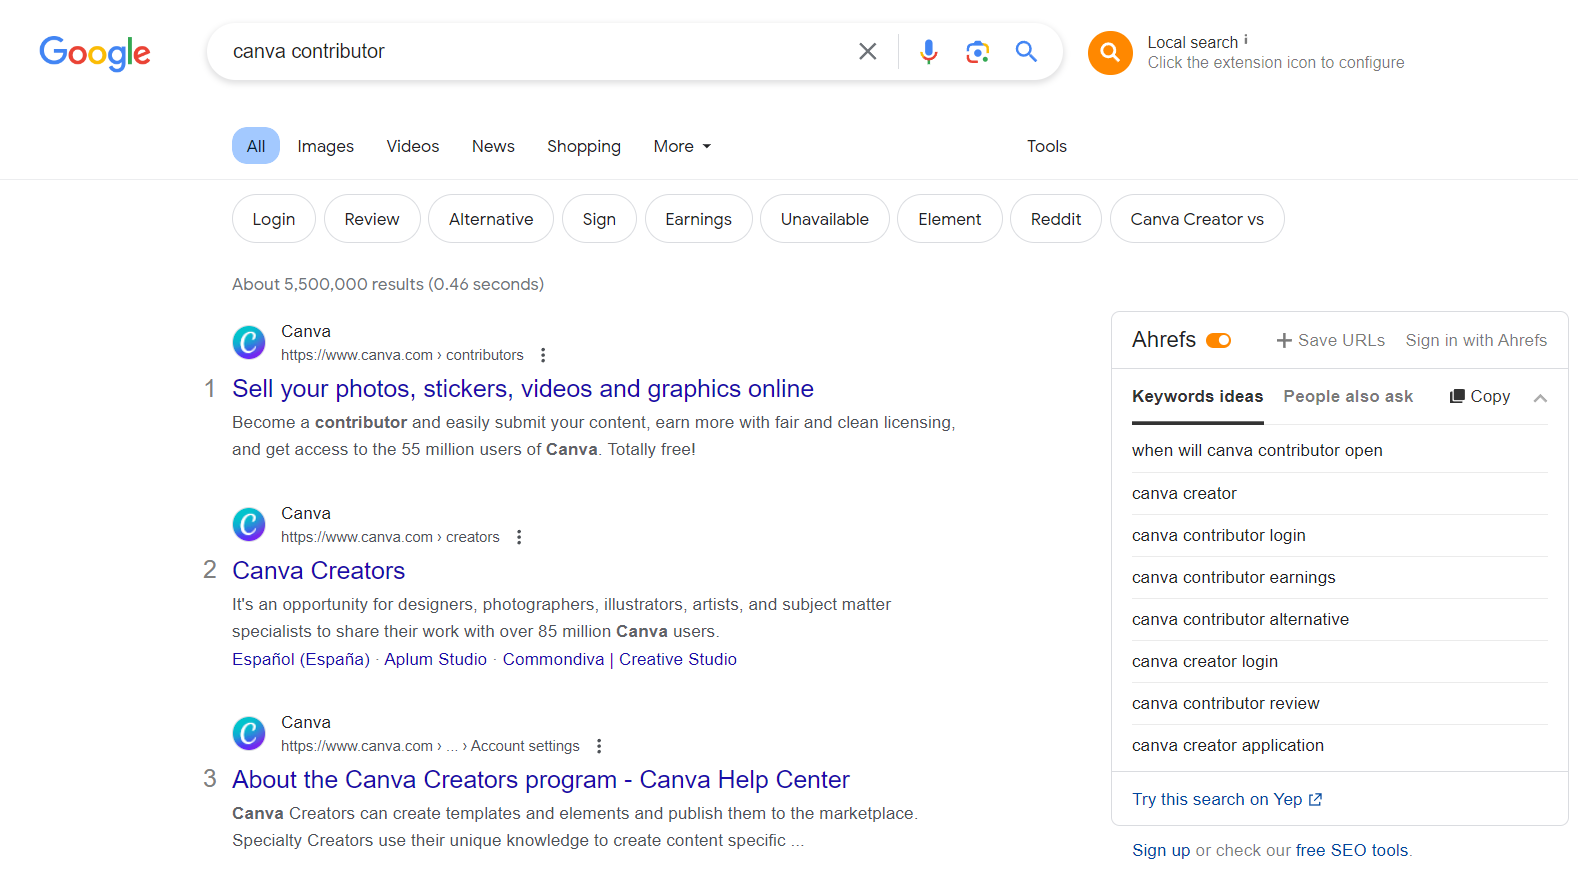
Task: Click the Ahrefs panel title
Action: 1164,340
